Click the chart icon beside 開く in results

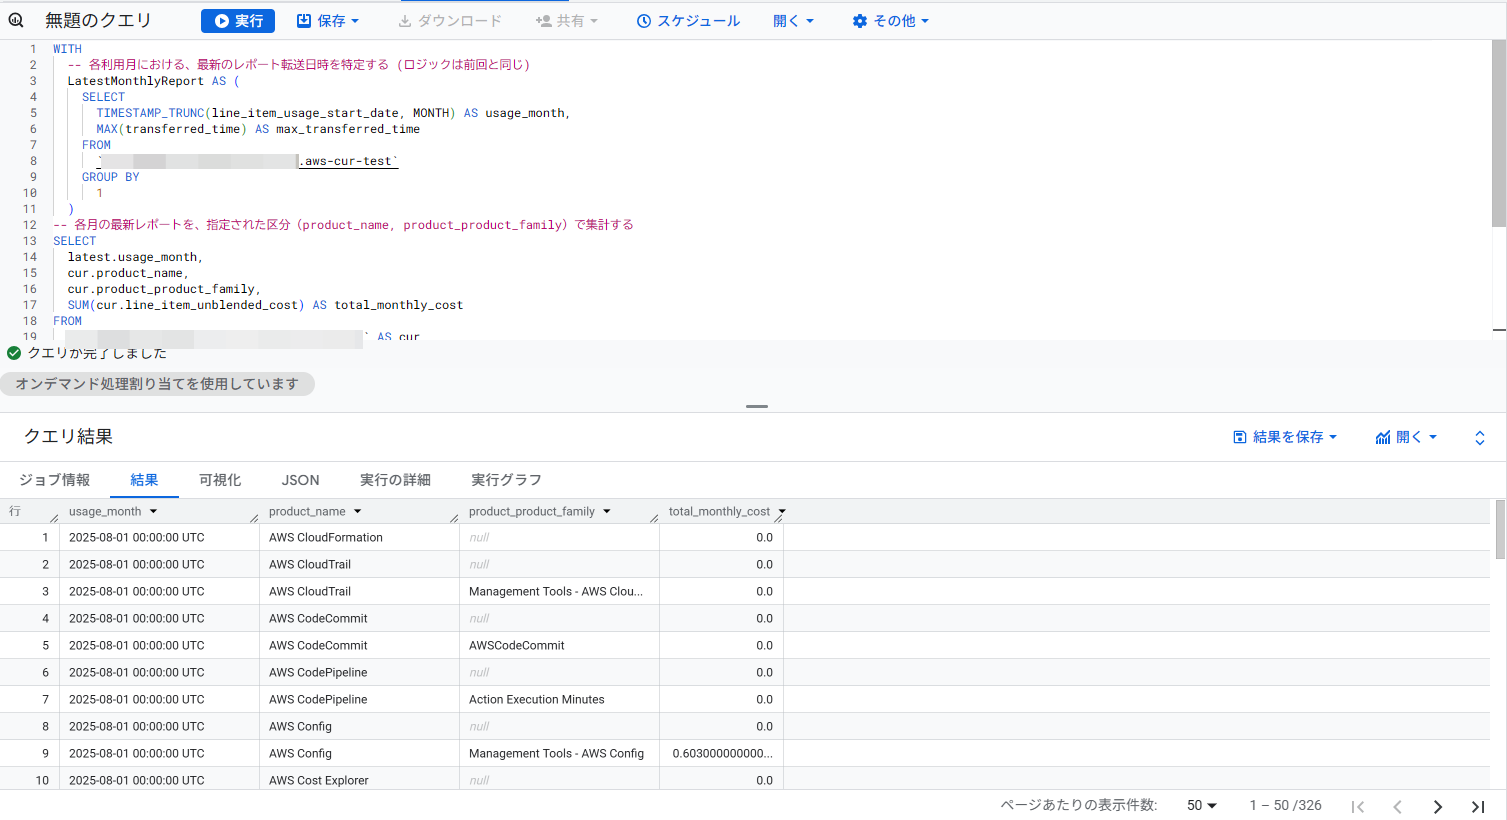[x=1382, y=436]
